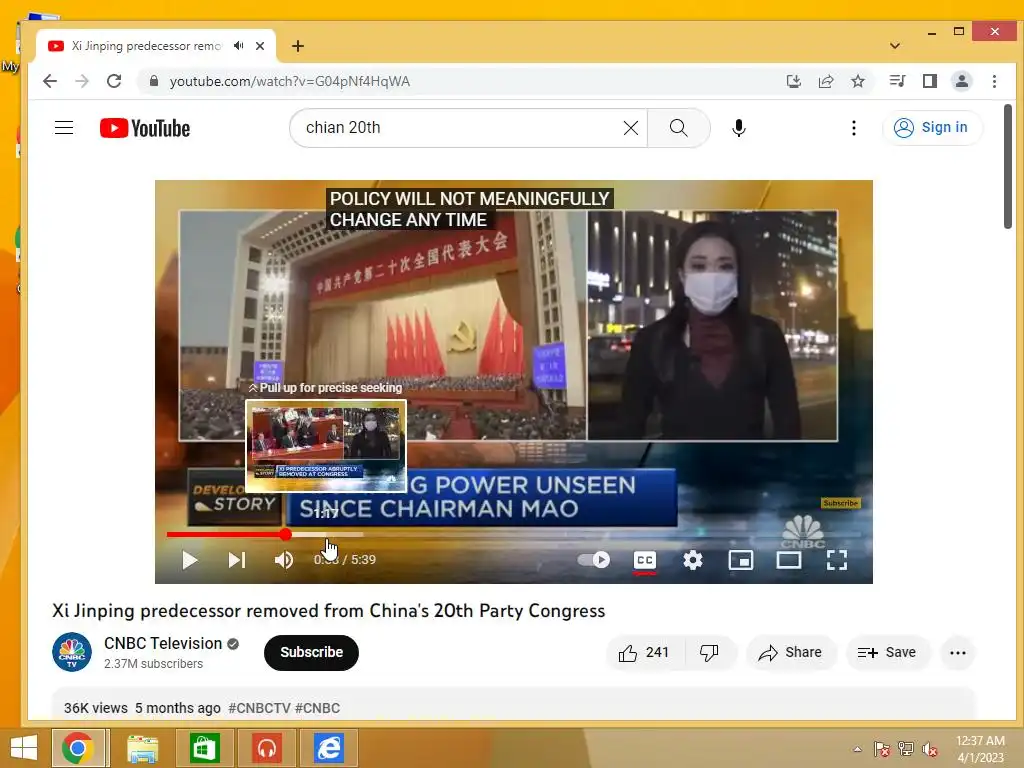Viewport: 1024px width, 768px height.
Task: Click the #CNBC hashtag
Action: coord(317,708)
